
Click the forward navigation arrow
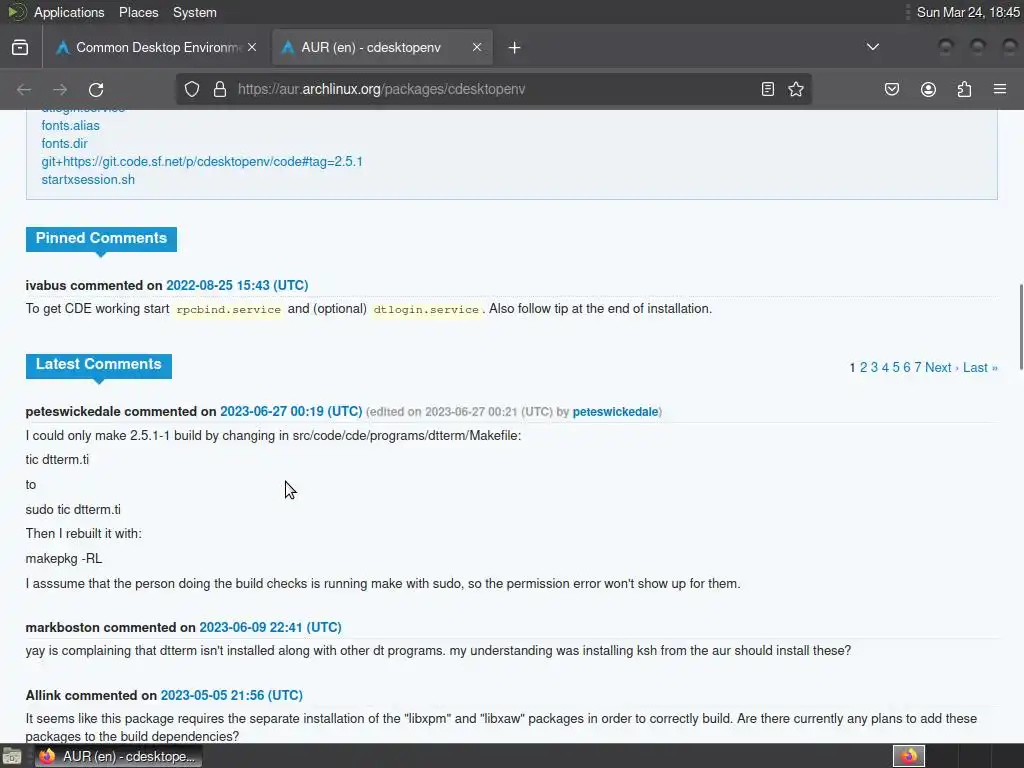[x=60, y=89]
